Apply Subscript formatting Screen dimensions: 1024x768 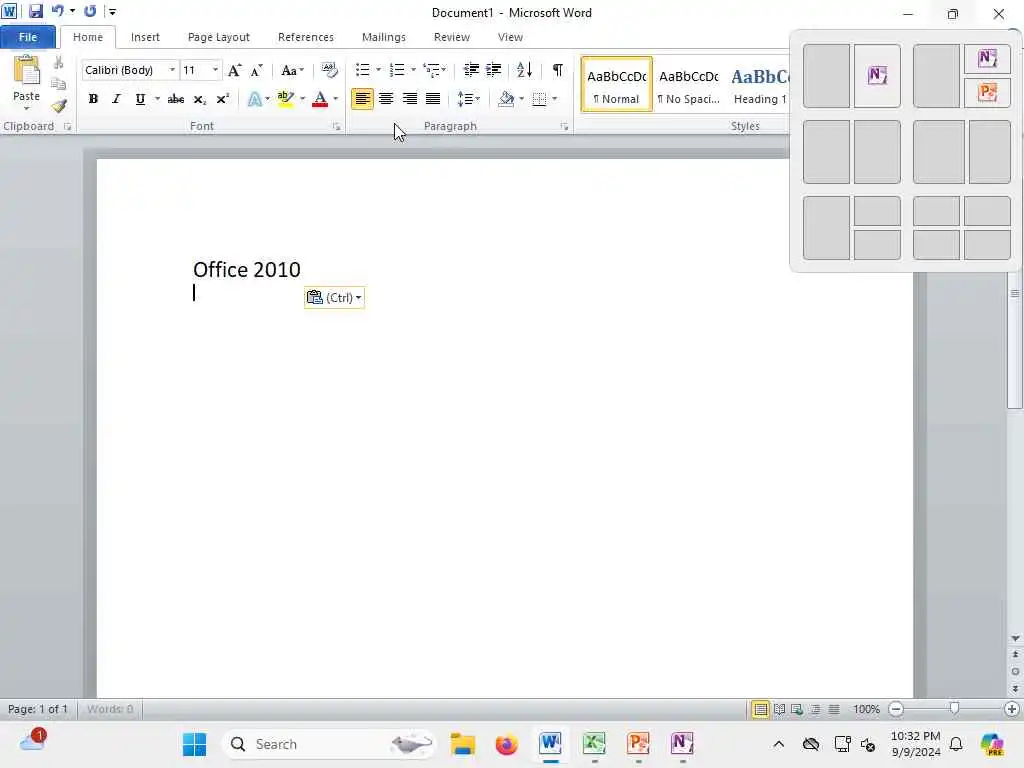tap(199, 99)
